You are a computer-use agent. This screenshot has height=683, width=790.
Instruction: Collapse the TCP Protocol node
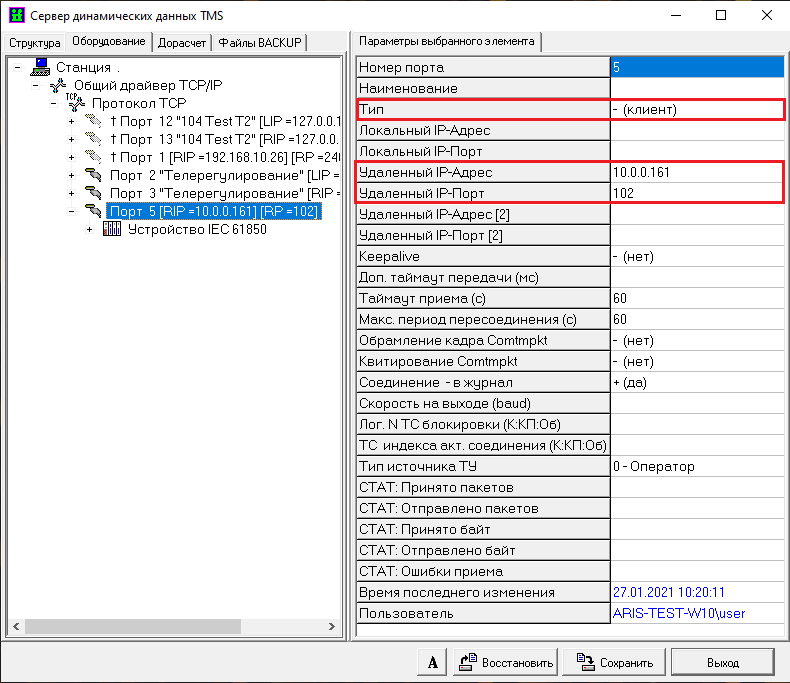[54, 103]
